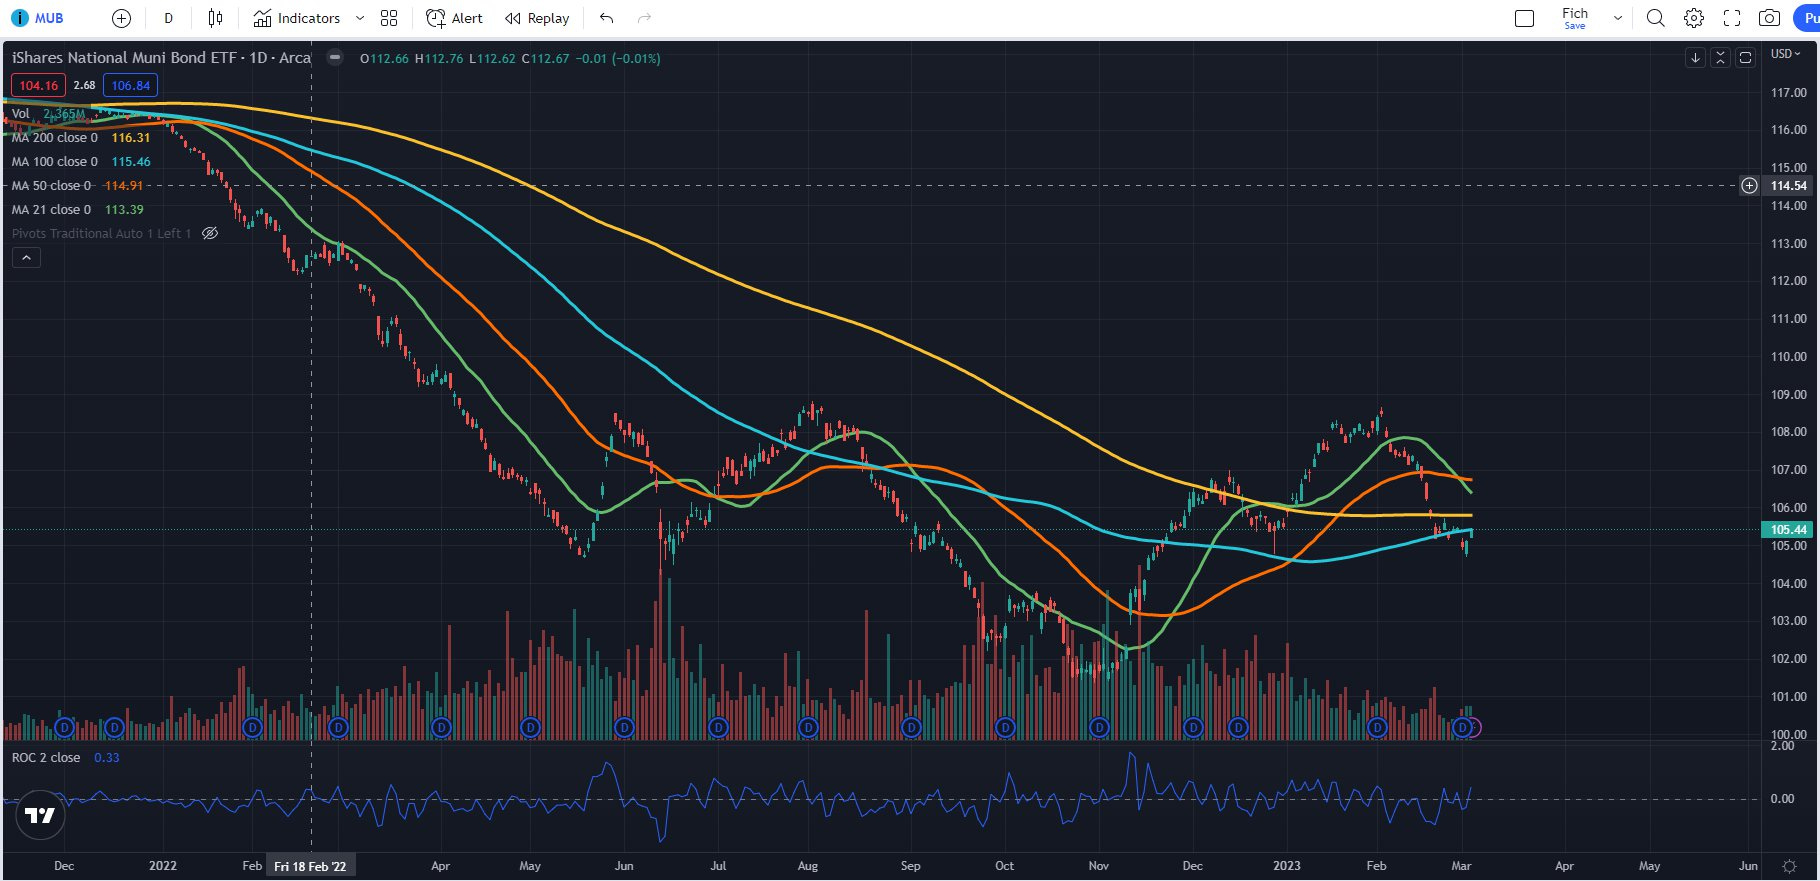Open the candlestick chart type selector

click(x=215, y=18)
